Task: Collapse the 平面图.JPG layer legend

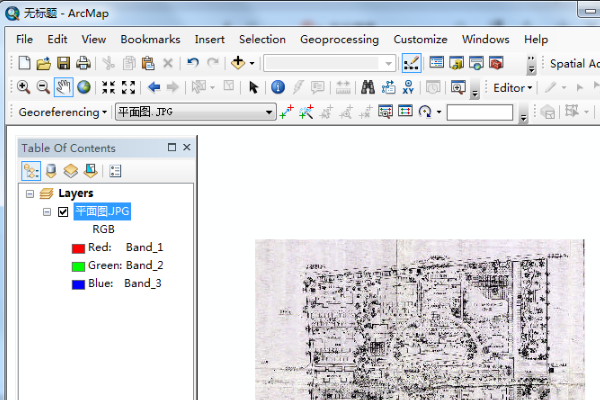Action: pyautogui.click(x=47, y=212)
